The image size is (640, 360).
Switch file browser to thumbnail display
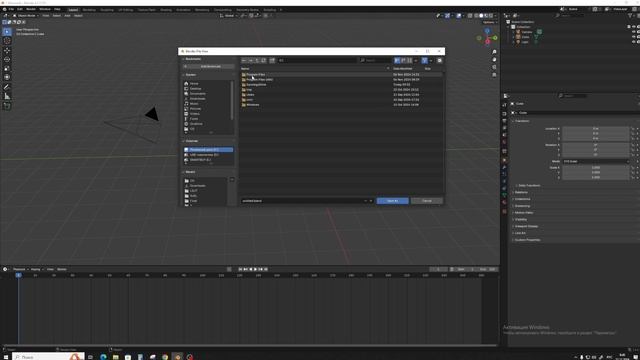coord(409,60)
